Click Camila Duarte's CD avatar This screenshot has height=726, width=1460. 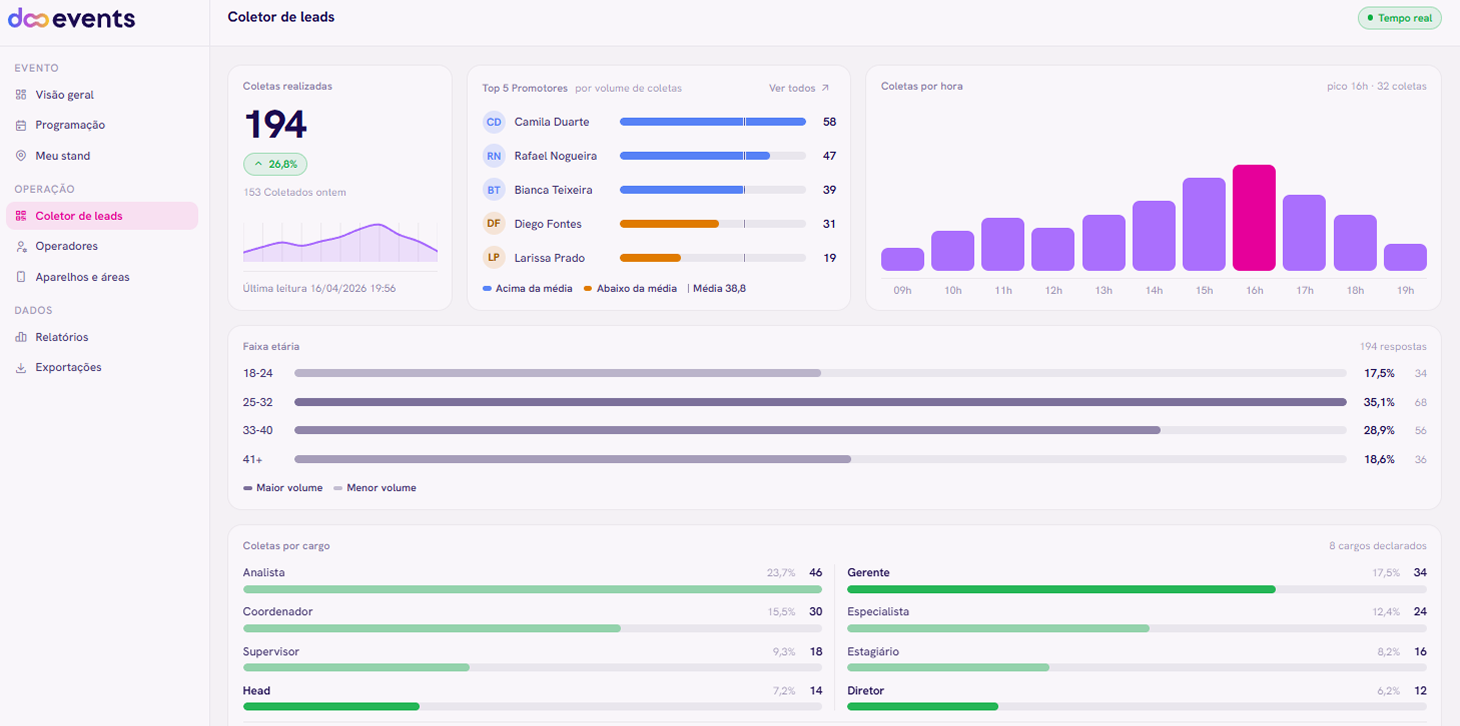[x=494, y=122]
